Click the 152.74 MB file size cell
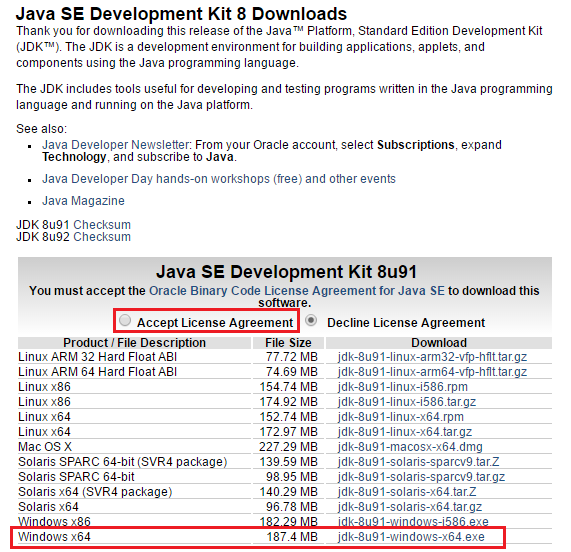This screenshot has height=552, width=571. (288, 417)
